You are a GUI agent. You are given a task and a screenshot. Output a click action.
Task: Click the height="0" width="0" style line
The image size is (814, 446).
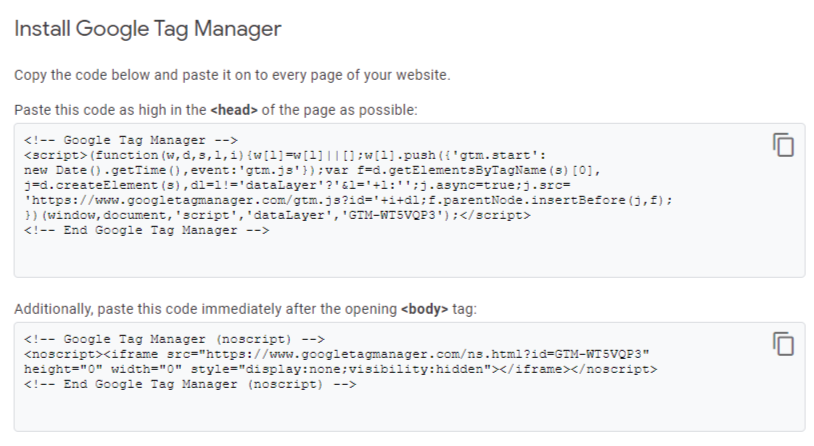pyautogui.click(x=341, y=370)
